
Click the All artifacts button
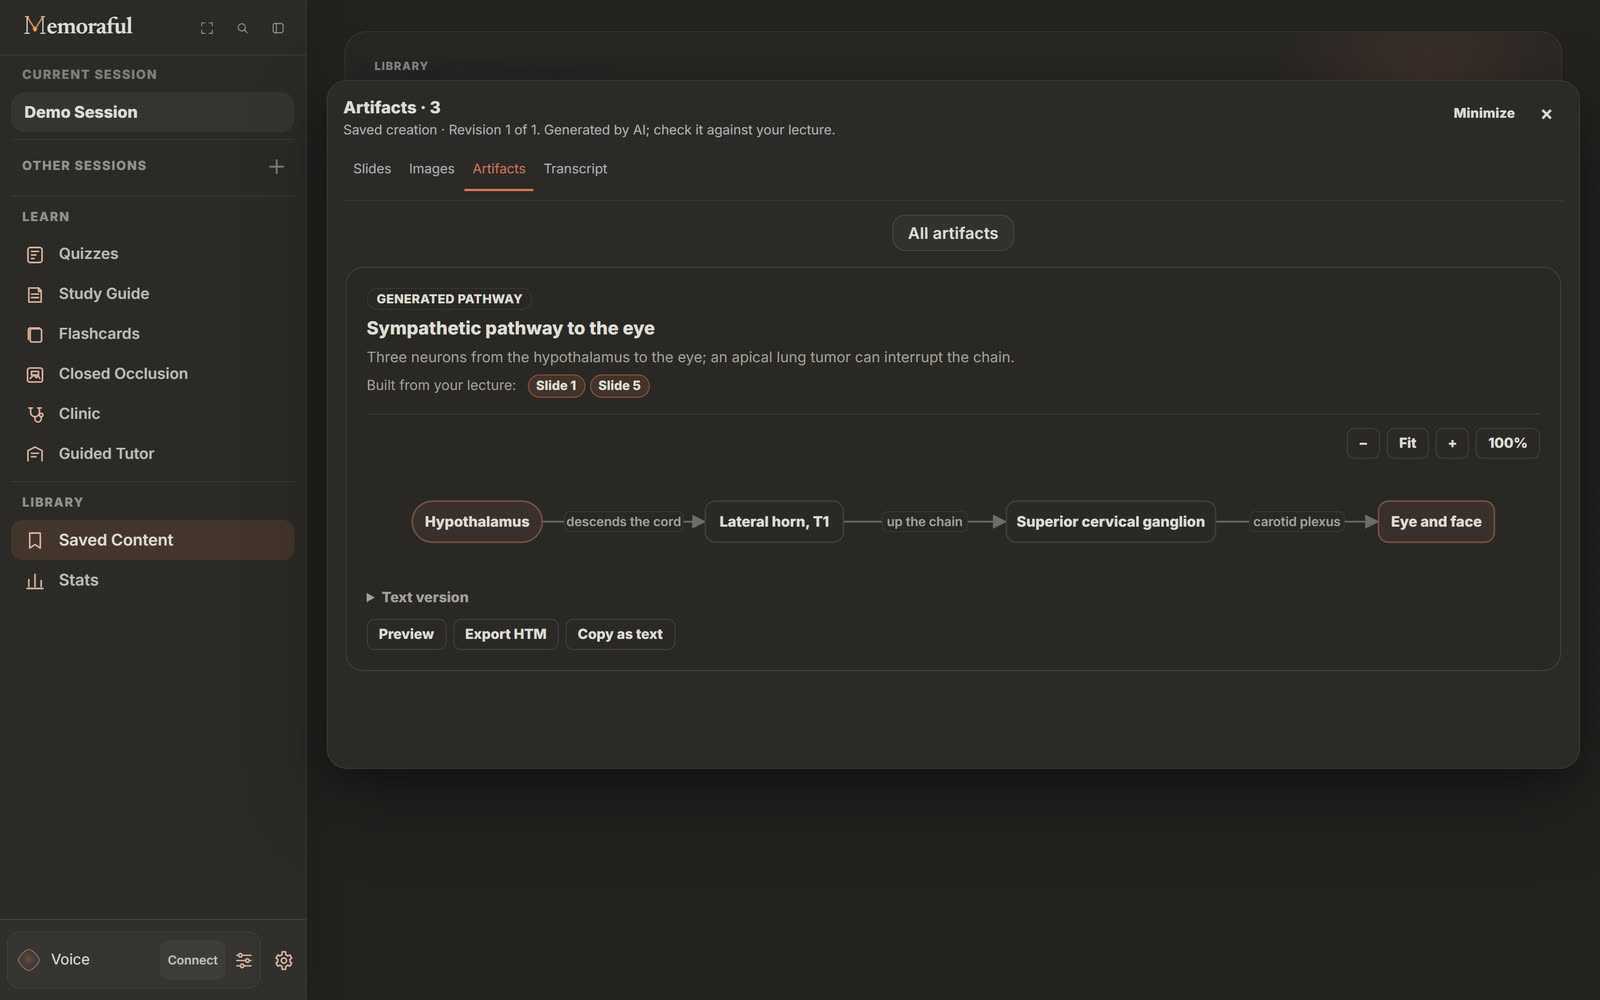(x=953, y=233)
